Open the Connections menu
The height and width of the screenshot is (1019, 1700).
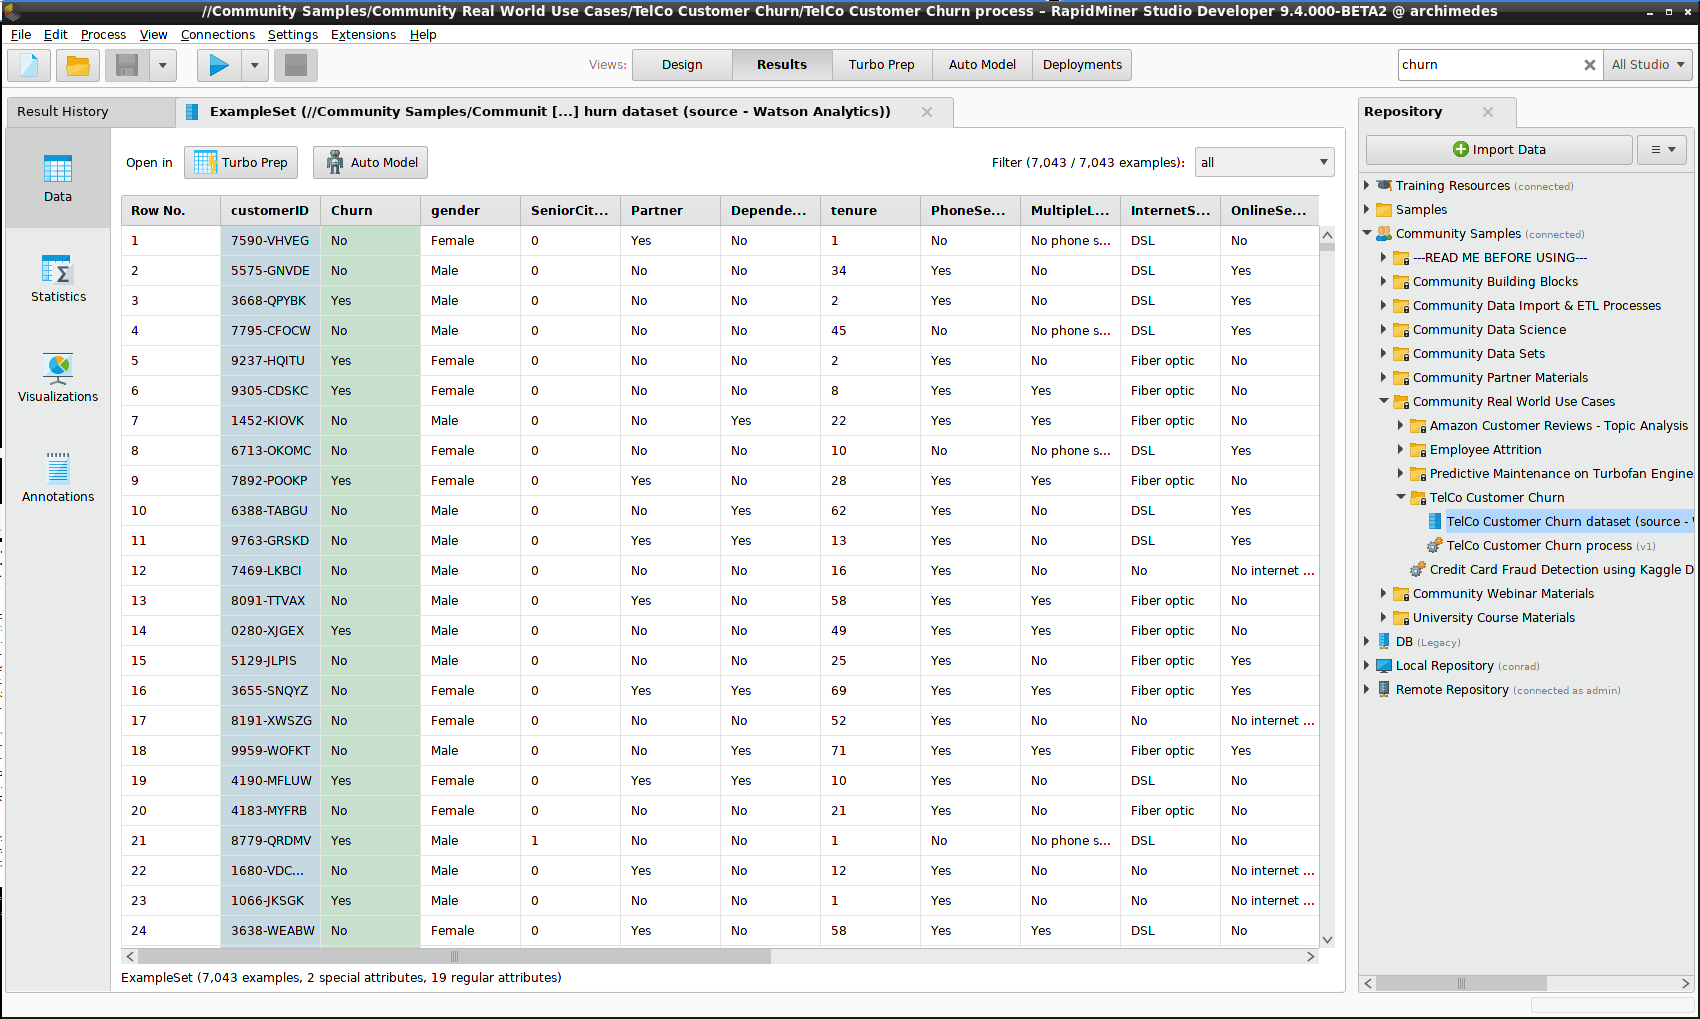coord(217,35)
